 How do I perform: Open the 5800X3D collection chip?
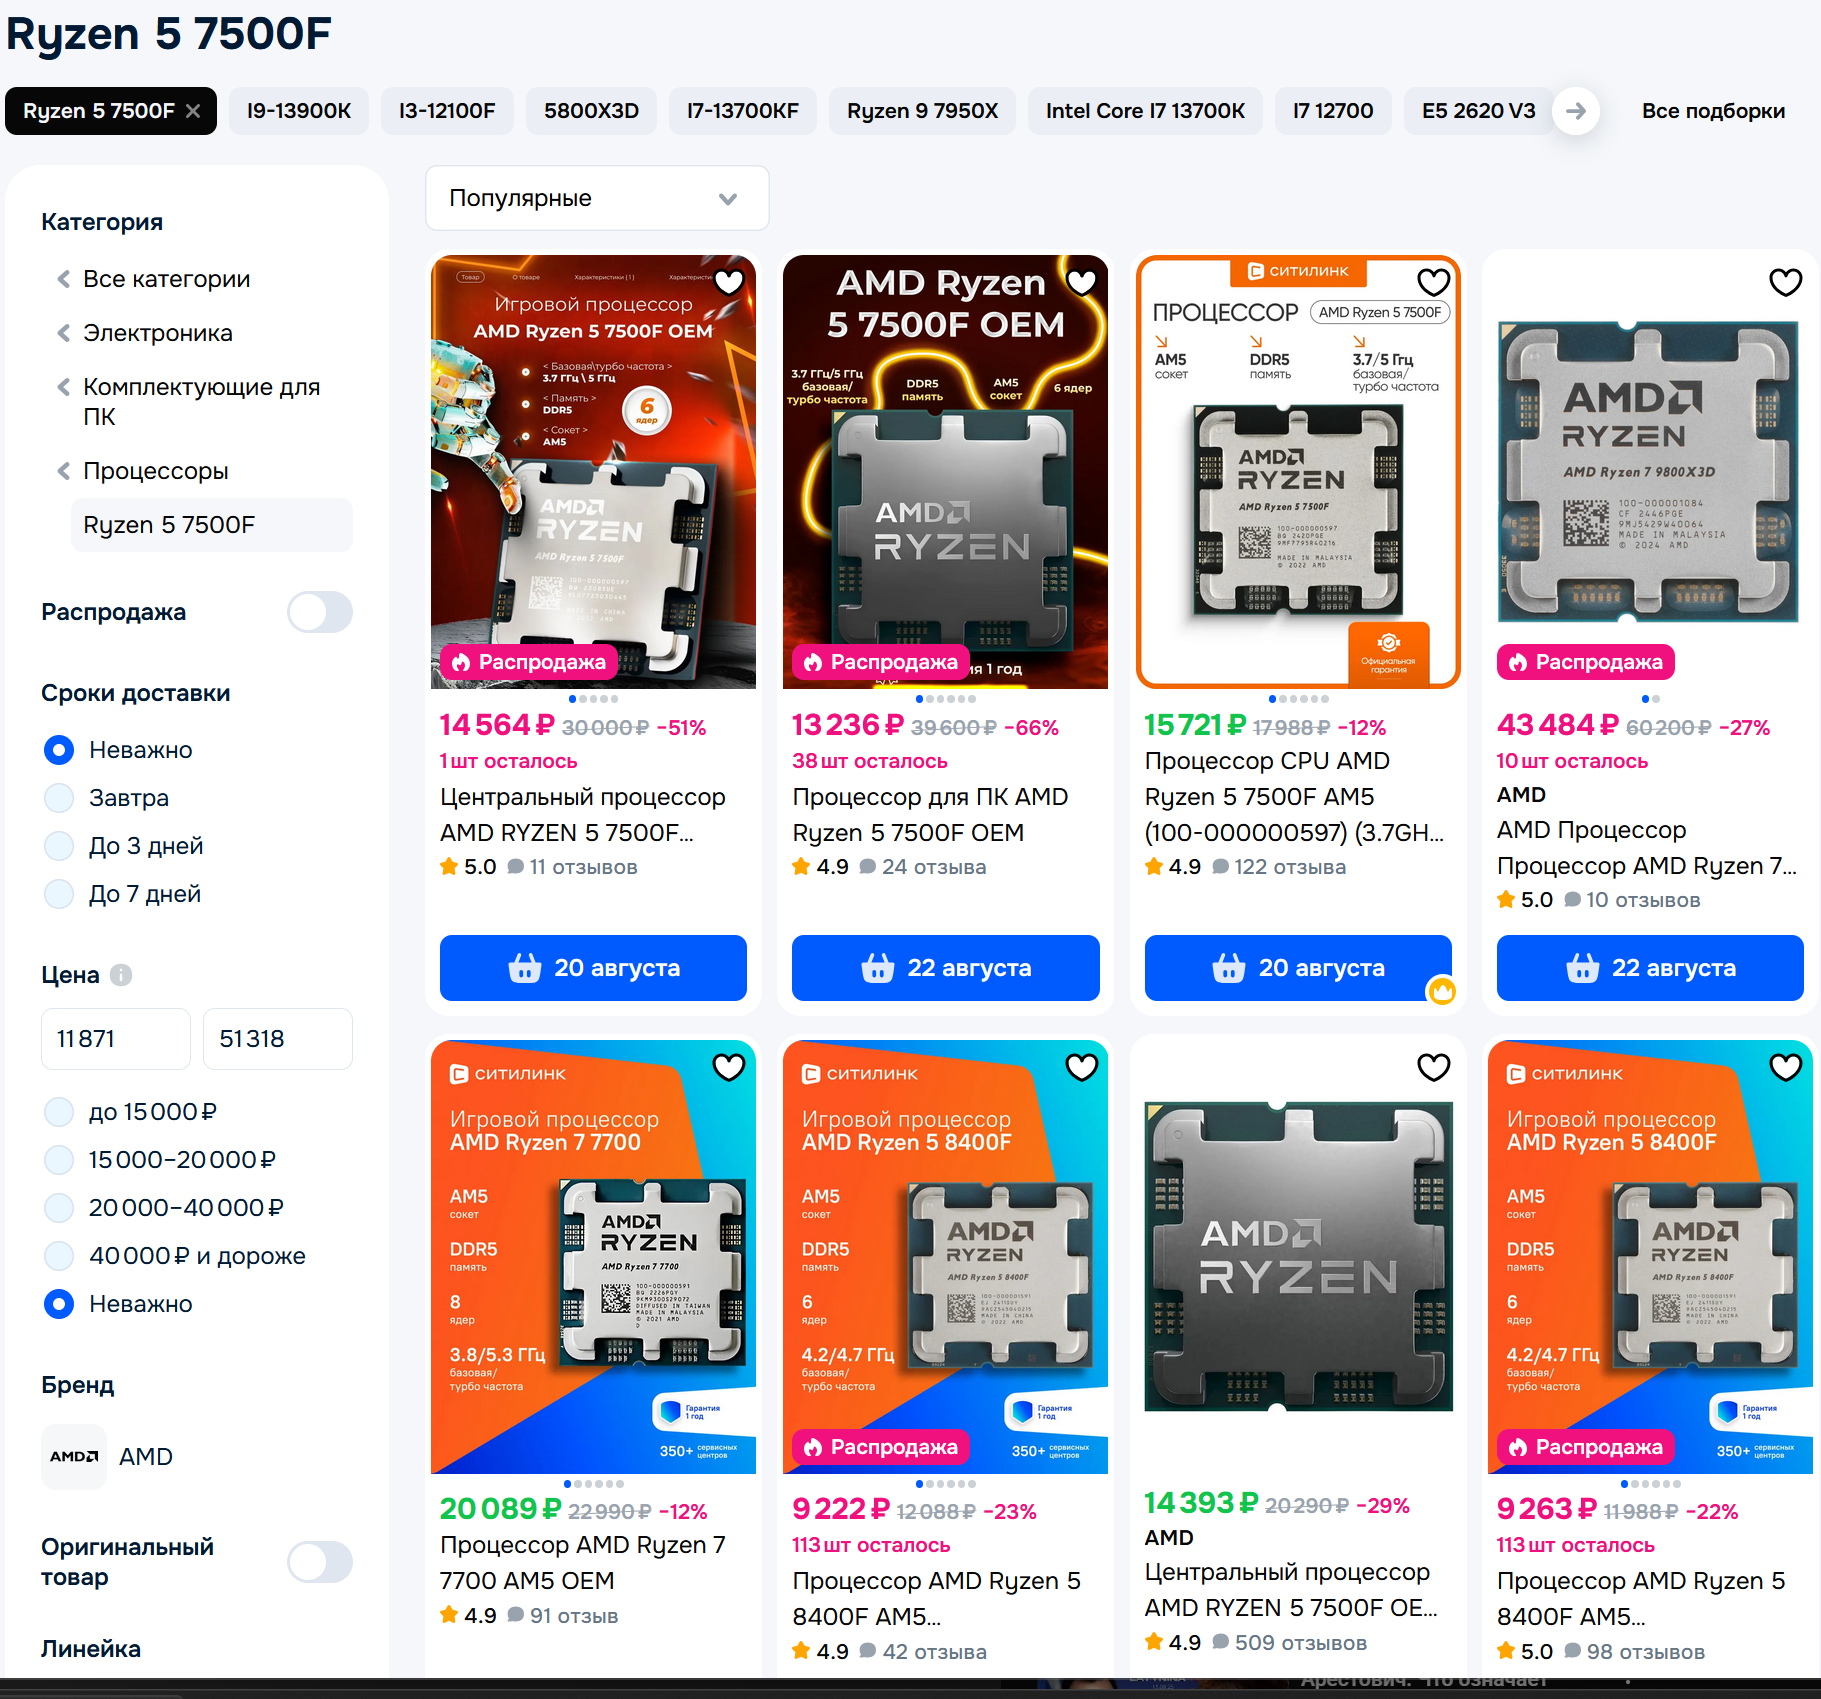[591, 111]
